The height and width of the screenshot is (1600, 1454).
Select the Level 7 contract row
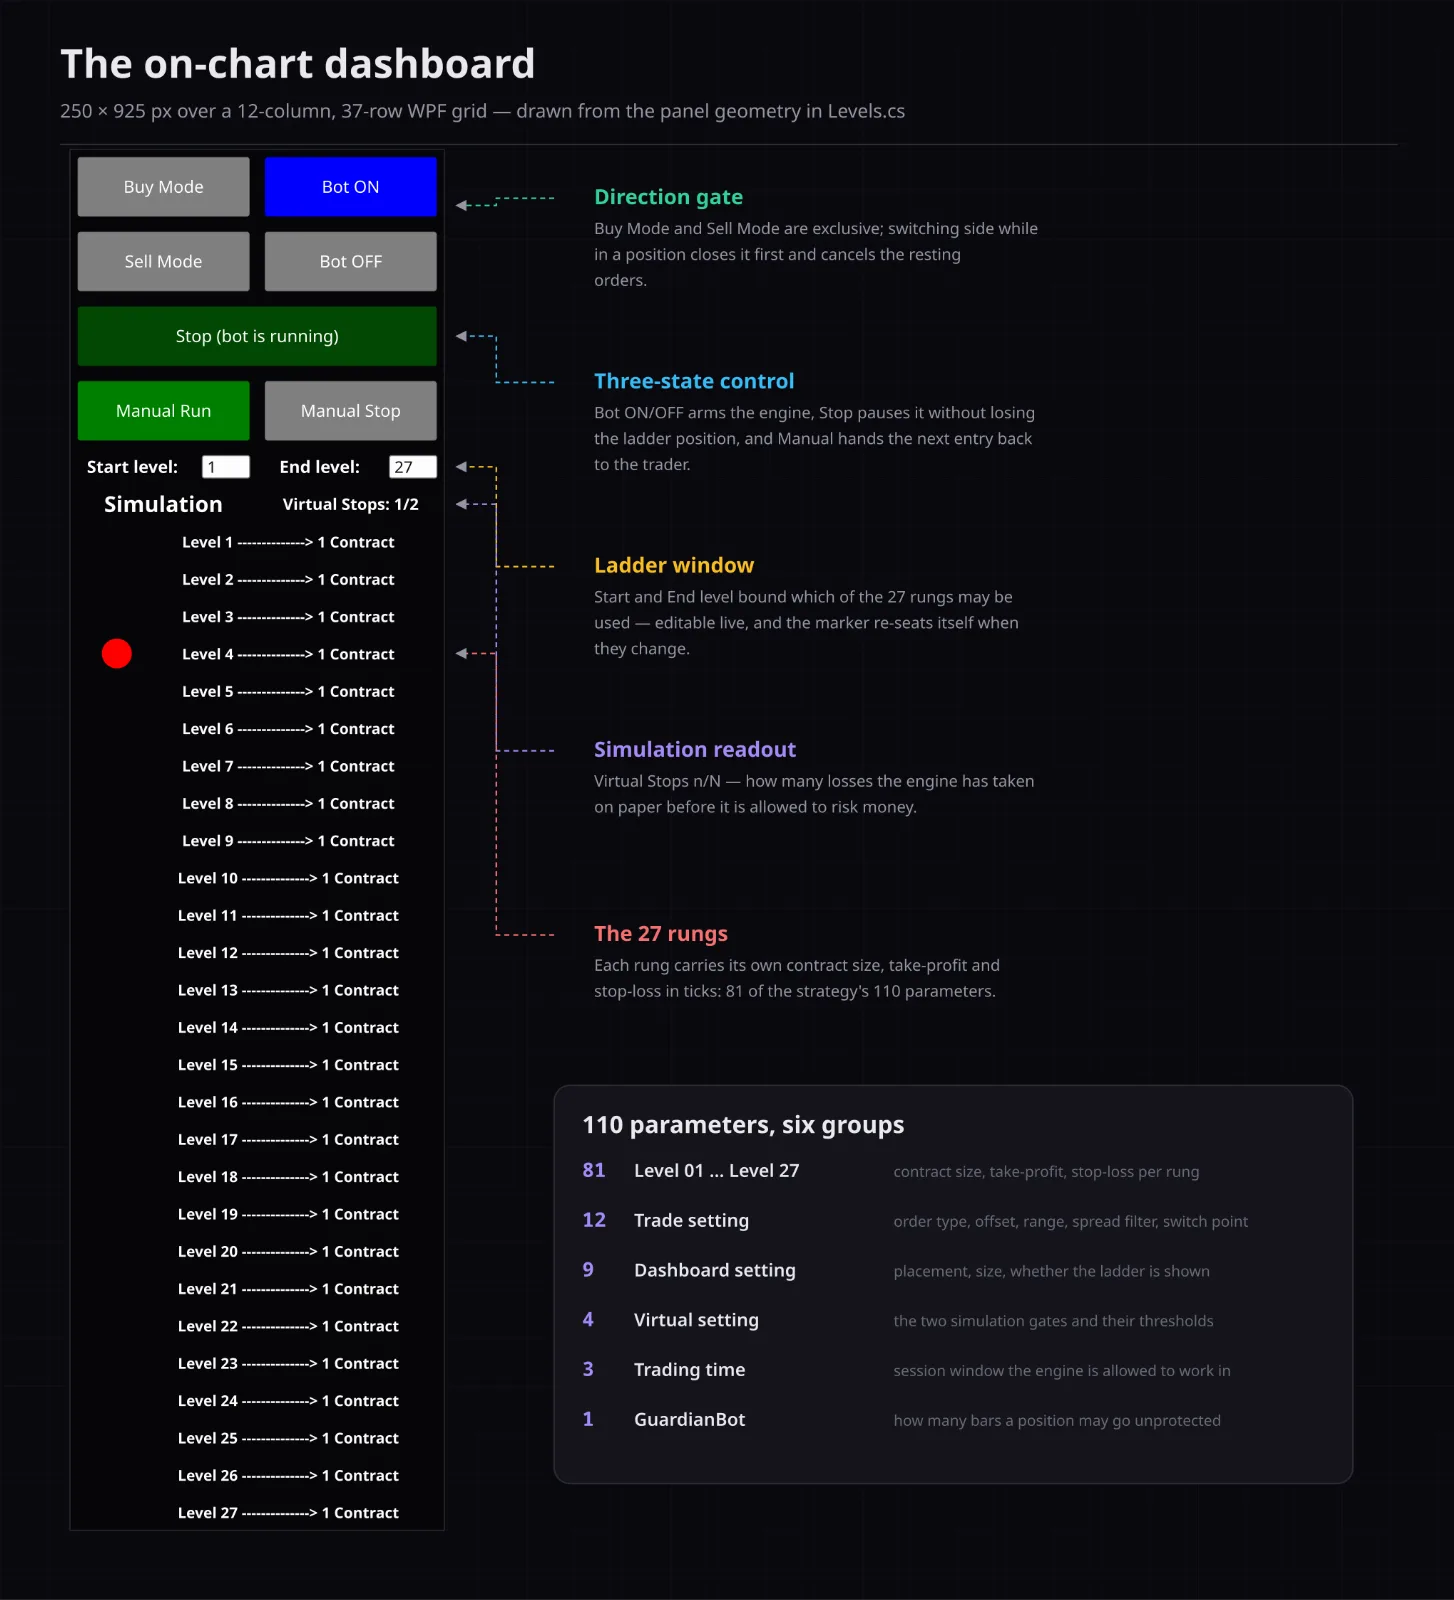tap(288, 766)
